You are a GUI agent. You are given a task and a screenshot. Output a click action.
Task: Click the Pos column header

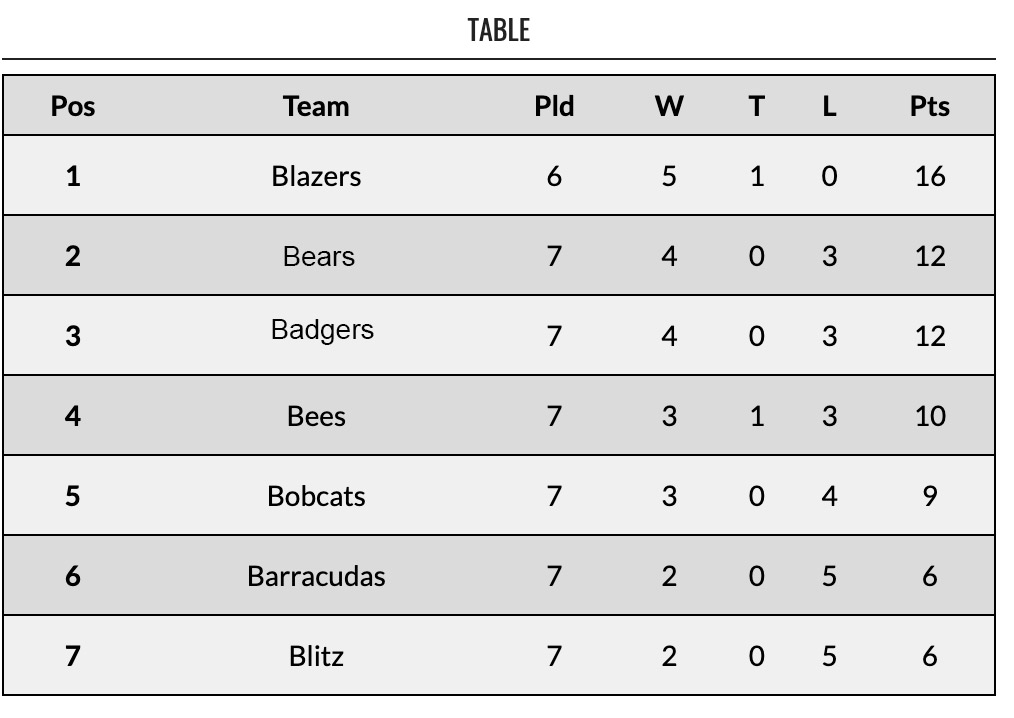73,106
